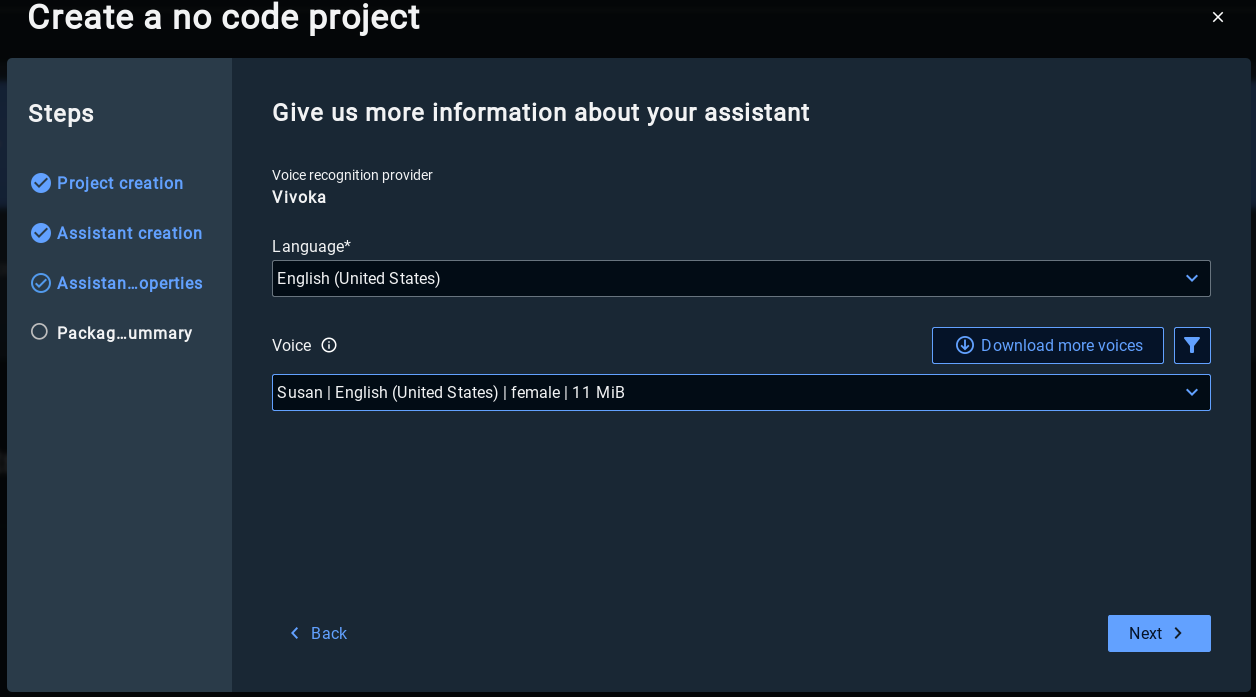The image size is (1256, 697).
Task: Select the Package summary step label
Action: 124,333
